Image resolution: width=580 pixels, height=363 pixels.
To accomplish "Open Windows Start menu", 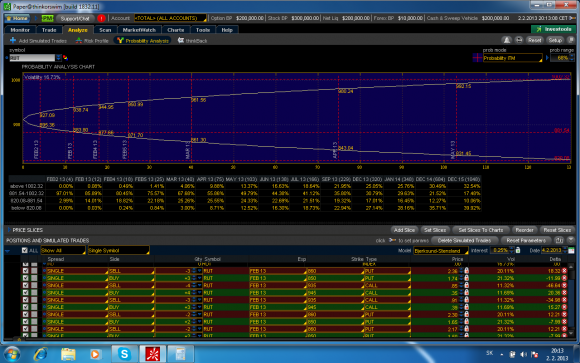I will (12, 354).
